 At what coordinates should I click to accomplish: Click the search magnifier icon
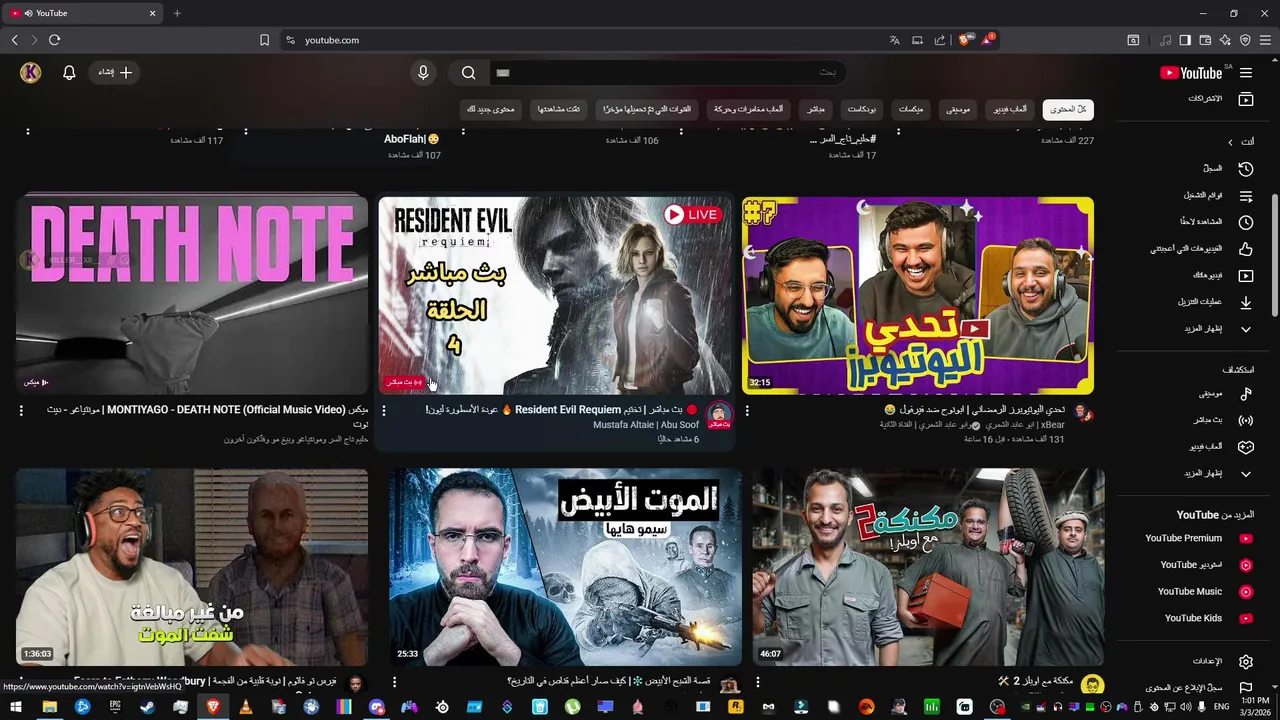tap(468, 73)
